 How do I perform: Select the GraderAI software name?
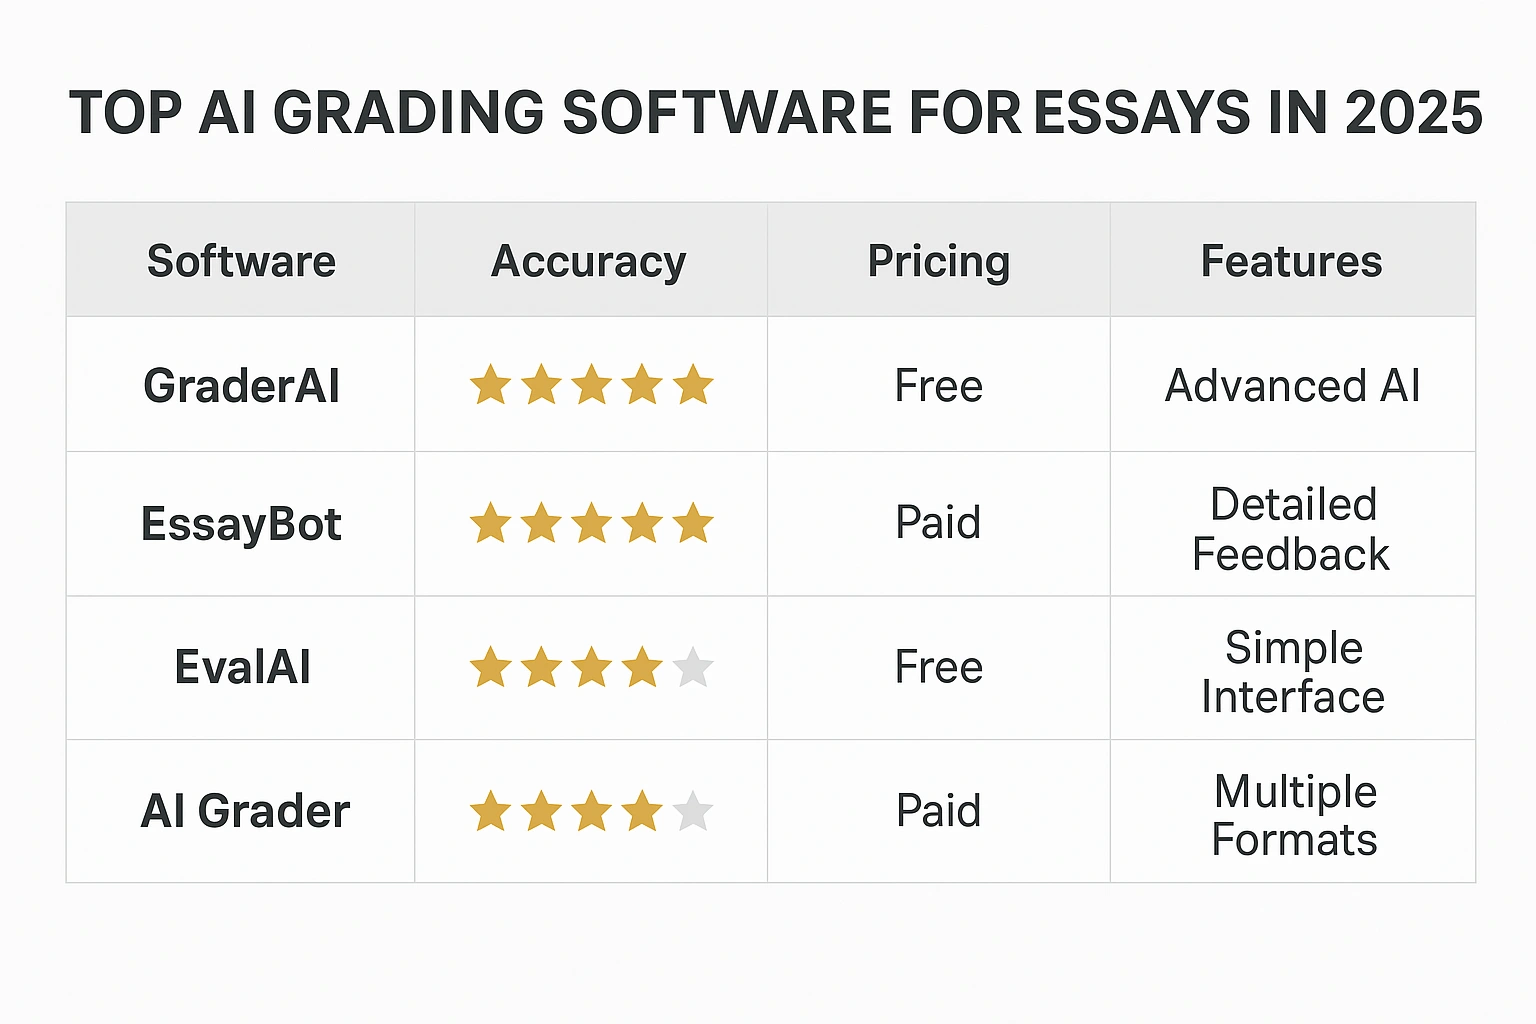click(241, 386)
